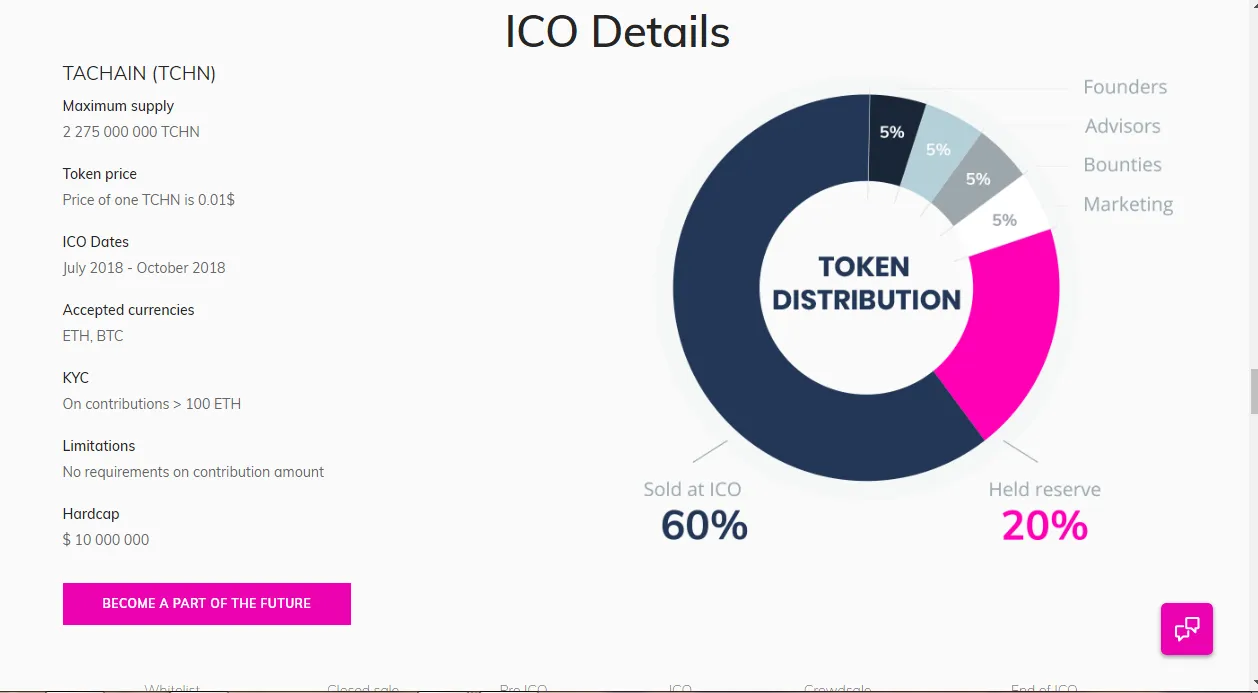Screen dimensions: 1258x693
Task: Click the Advisors legend label
Action: (1123, 126)
